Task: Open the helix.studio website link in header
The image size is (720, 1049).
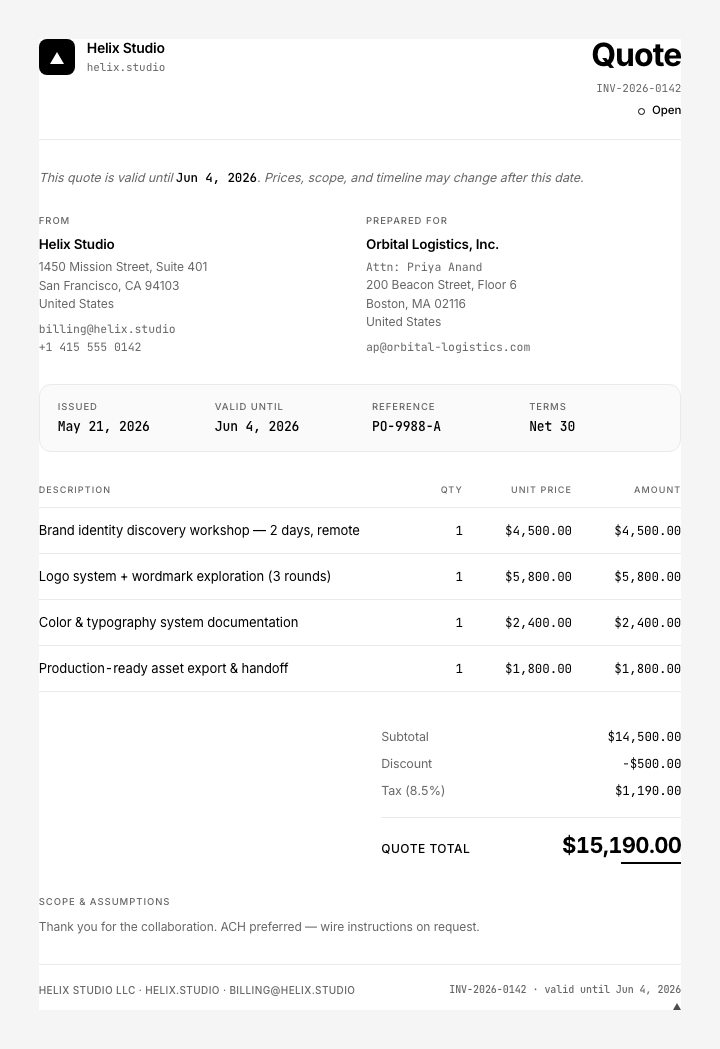Action: (x=126, y=67)
